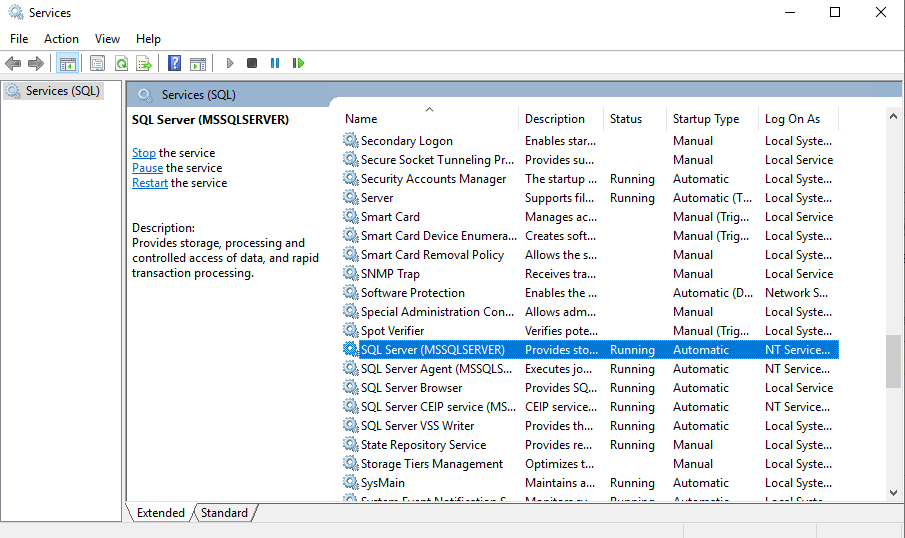Viewport: 905px width, 538px height.
Task: Click 'Network S...' log on cell
Action: click(x=796, y=293)
